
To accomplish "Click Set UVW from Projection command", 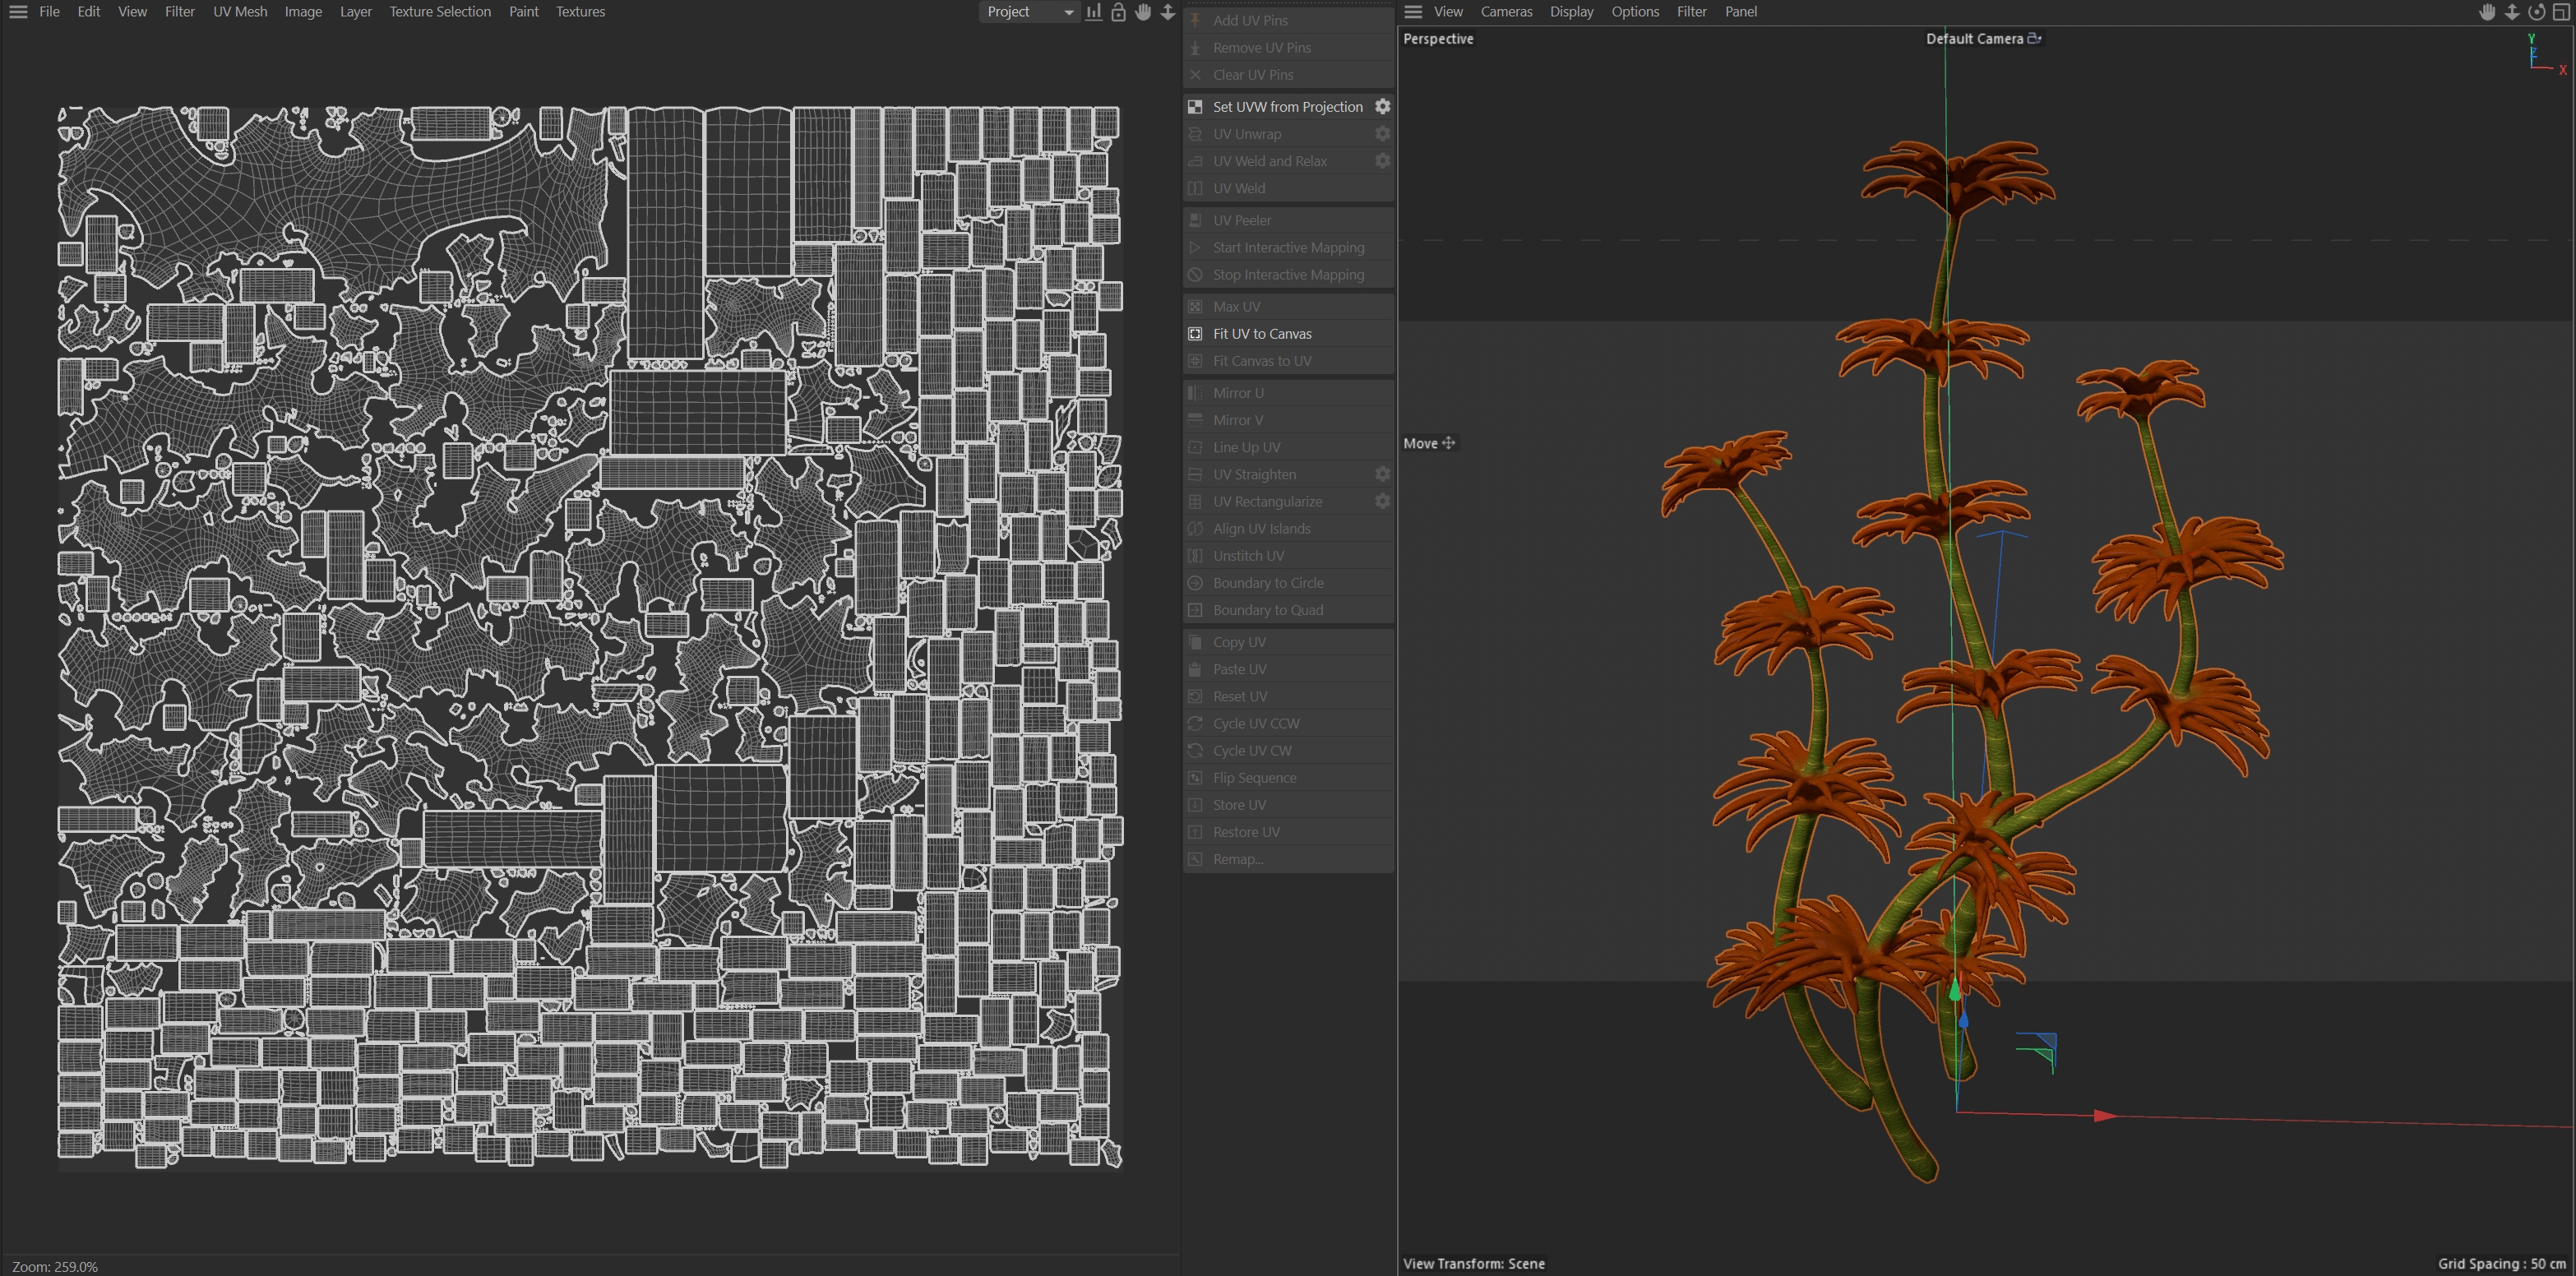I will tap(1287, 107).
